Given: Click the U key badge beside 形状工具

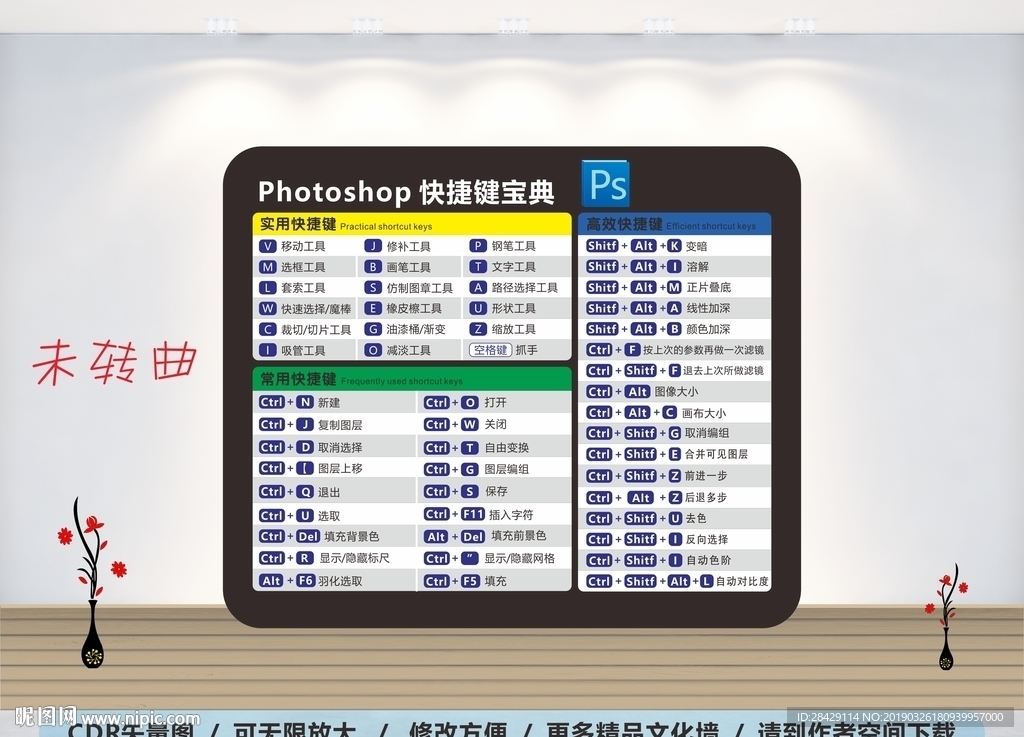Looking at the screenshot, I should 478,309.
